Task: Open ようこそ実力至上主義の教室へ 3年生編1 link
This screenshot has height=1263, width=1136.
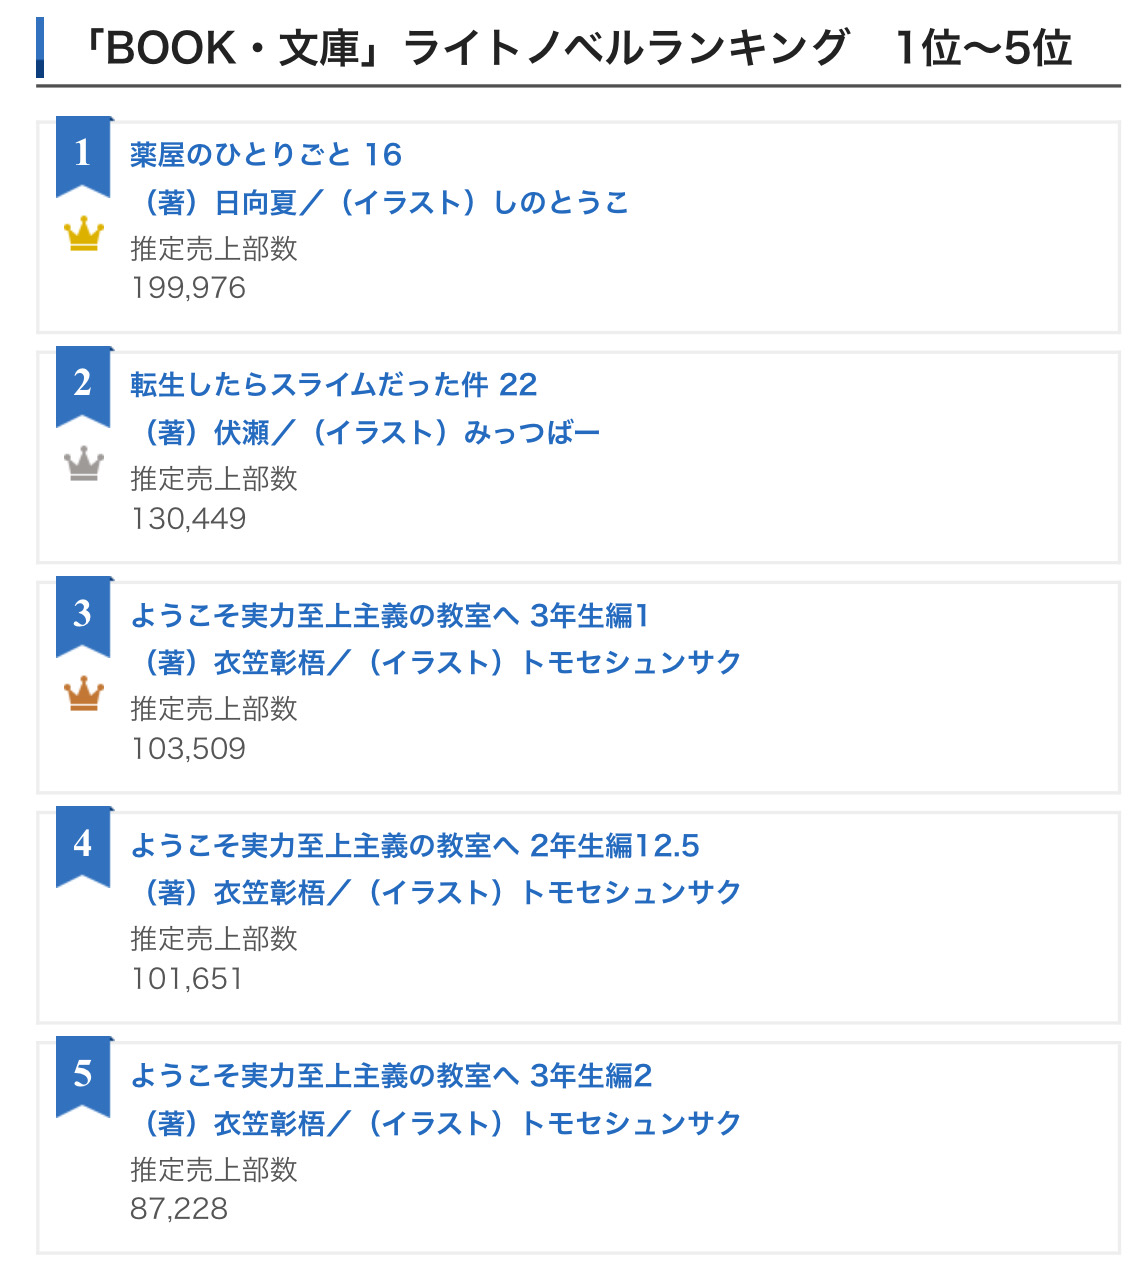Action: (x=390, y=616)
